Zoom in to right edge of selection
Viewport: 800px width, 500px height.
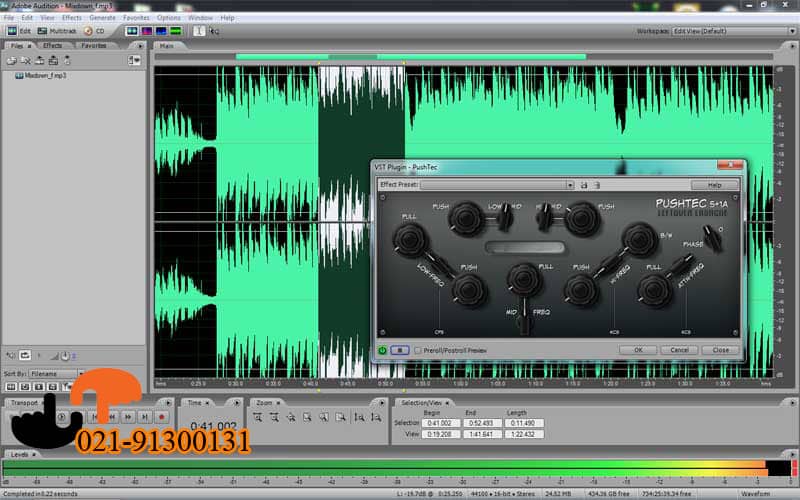pyautogui.click(x=340, y=417)
